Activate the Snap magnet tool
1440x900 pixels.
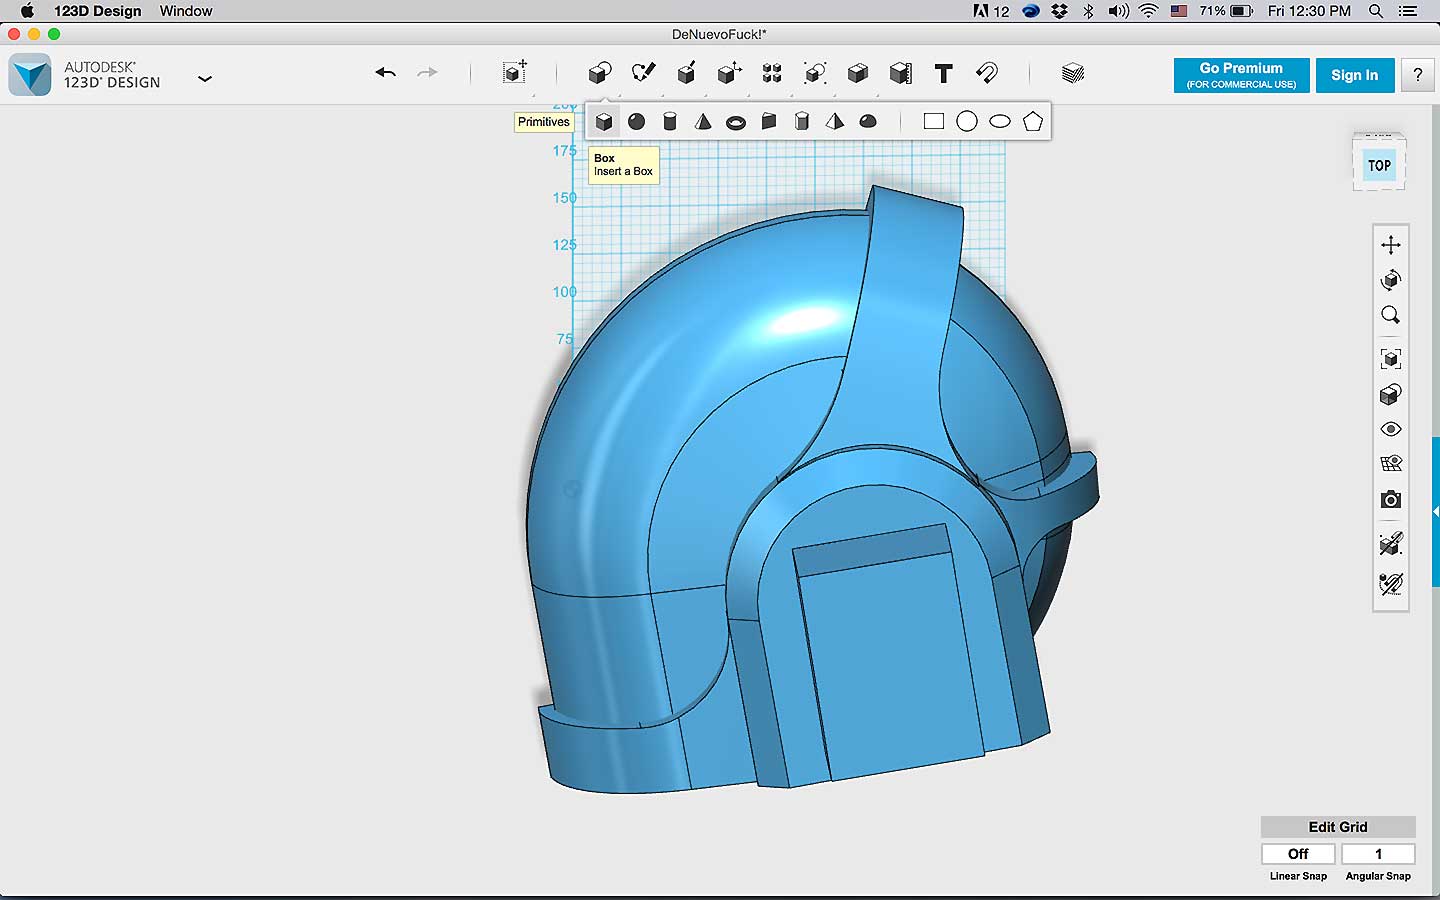[x=987, y=73]
